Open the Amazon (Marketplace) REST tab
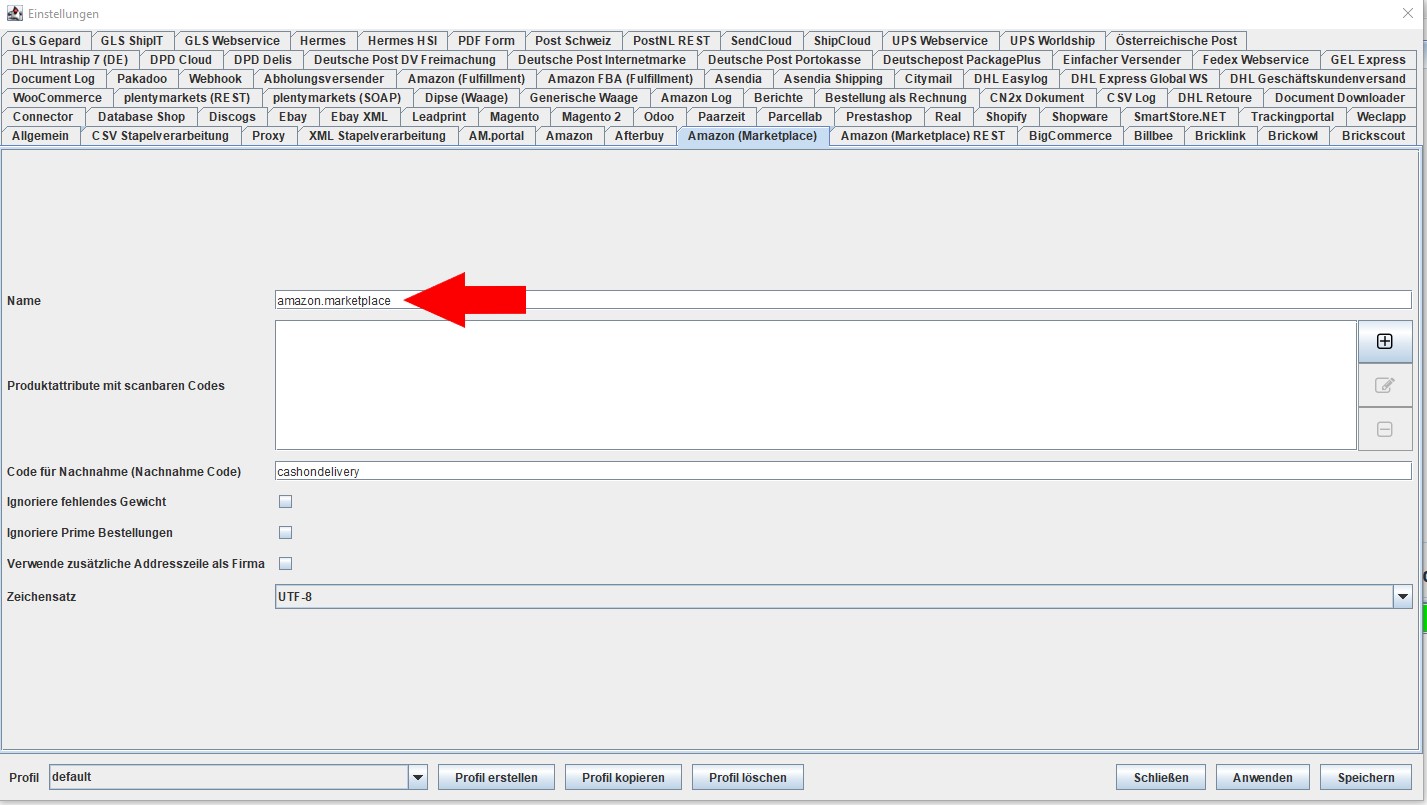 (923, 136)
